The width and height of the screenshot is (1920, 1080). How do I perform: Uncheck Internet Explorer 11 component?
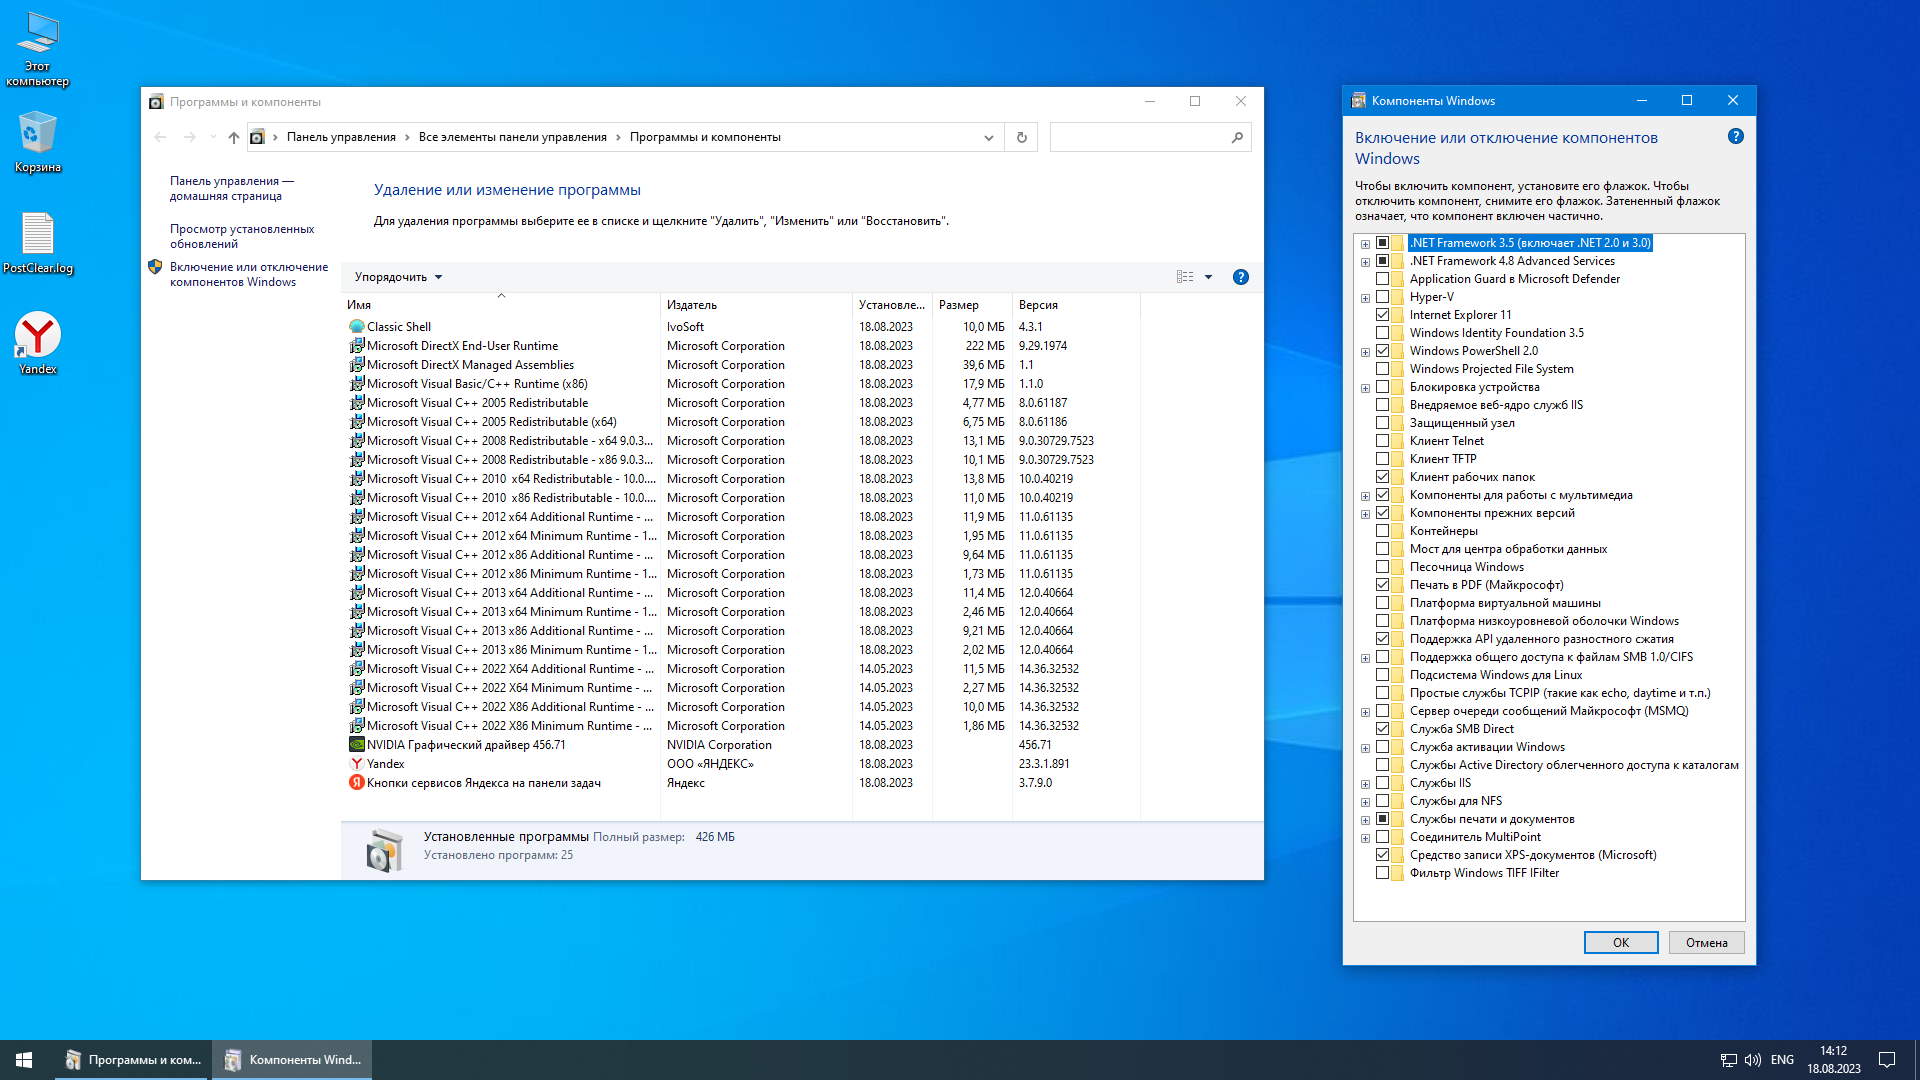click(x=1382, y=315)
